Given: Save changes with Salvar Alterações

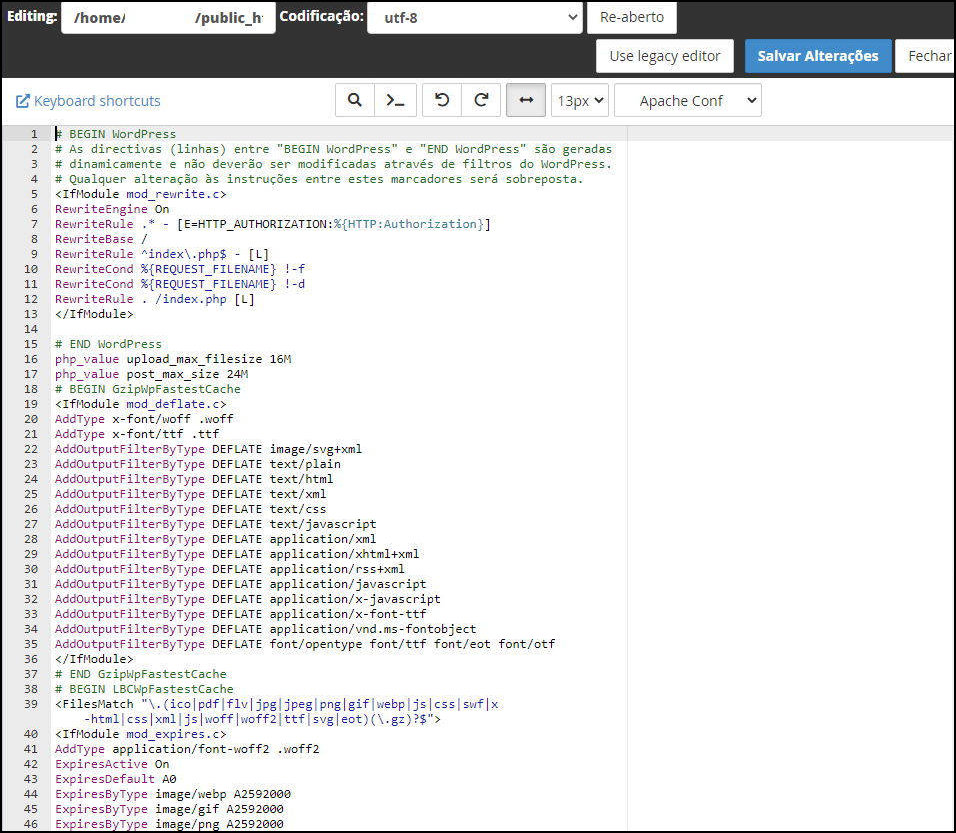Looking at the screenshot, I should (818, 56).
